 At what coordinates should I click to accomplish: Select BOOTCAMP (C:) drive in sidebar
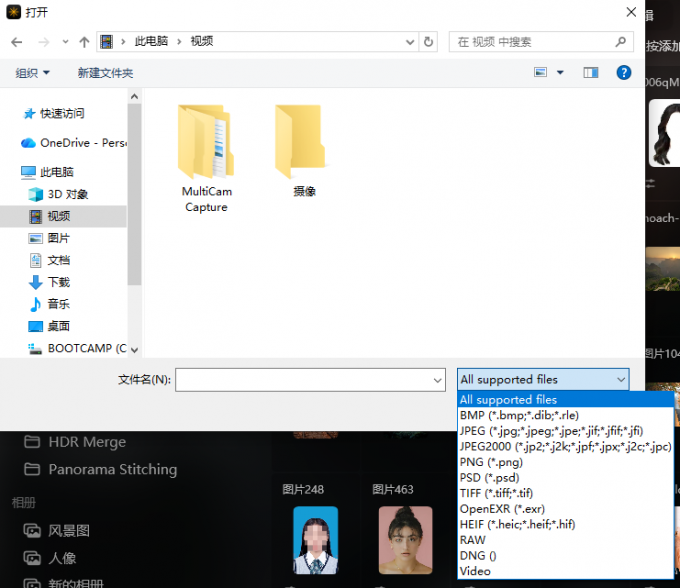tap(78, 348)
